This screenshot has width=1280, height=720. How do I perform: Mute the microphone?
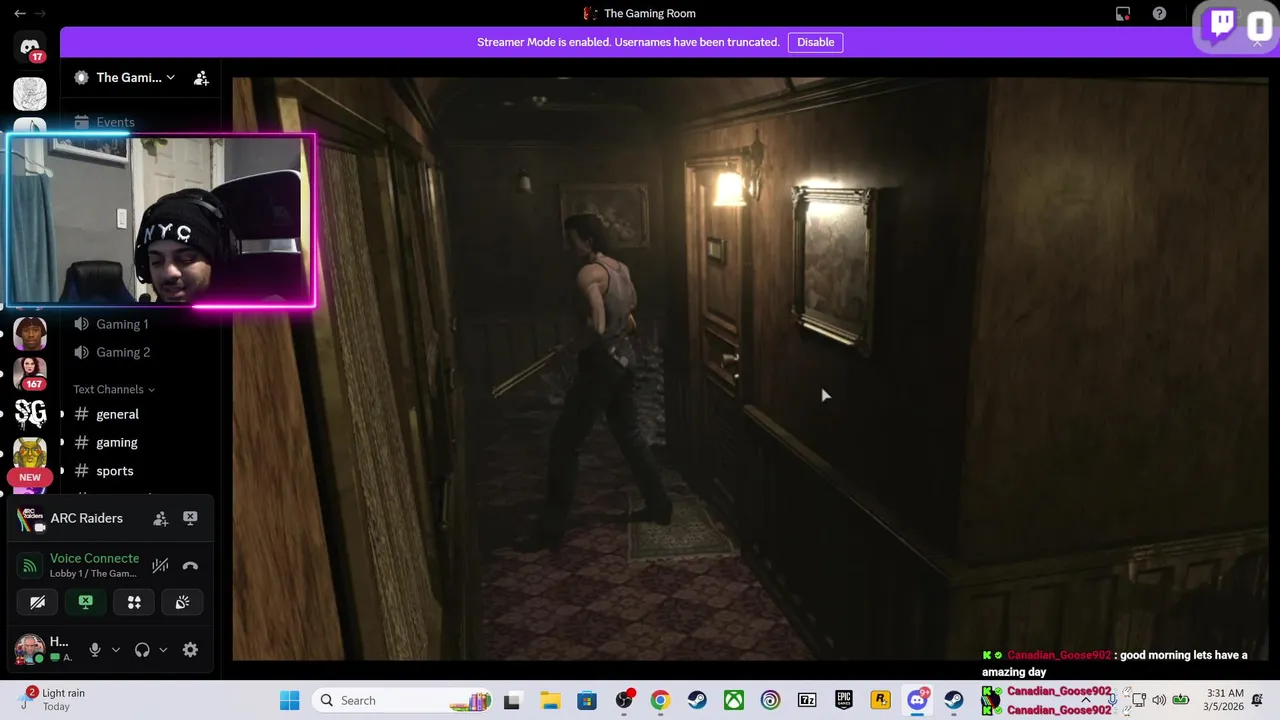(95, 650)
